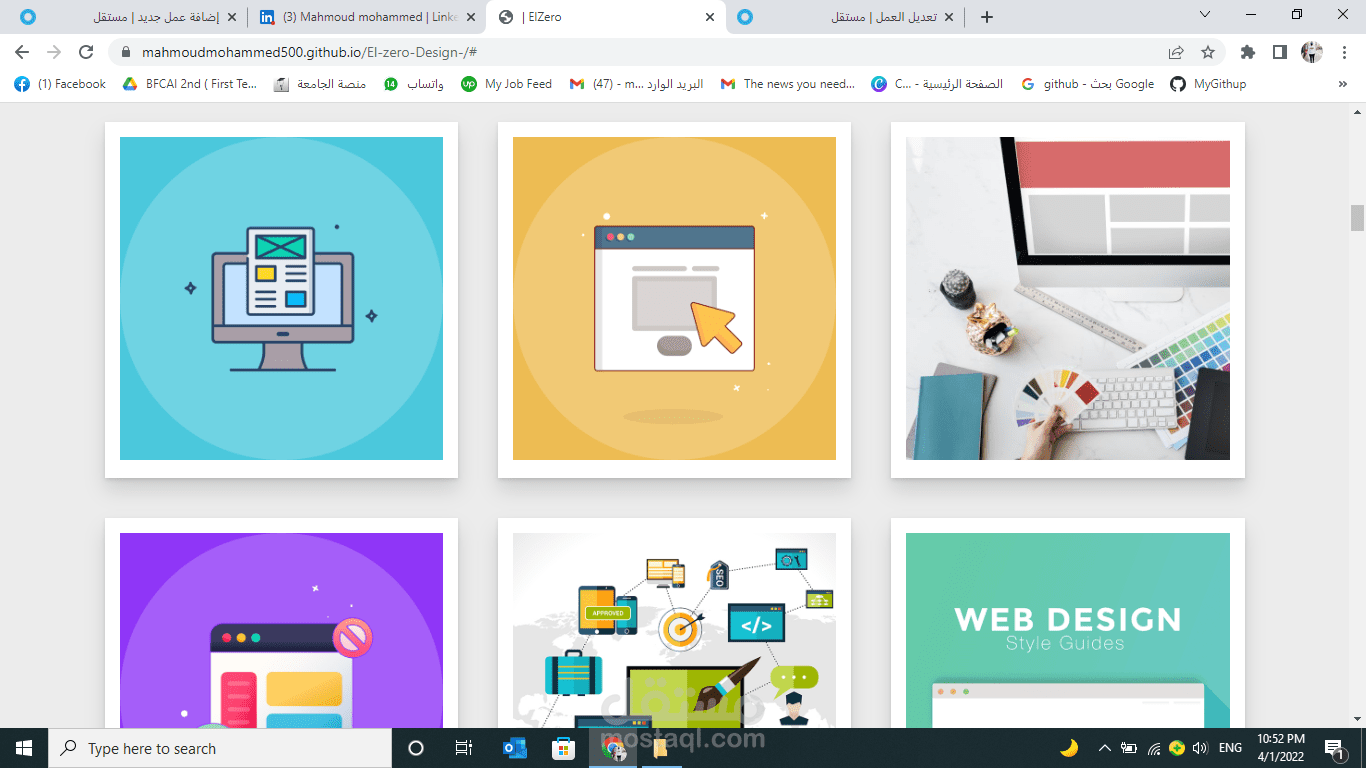Viewport: 1366px width, 768px height.
Task: Check the battery status tray icon
Action: point(1129,748)
